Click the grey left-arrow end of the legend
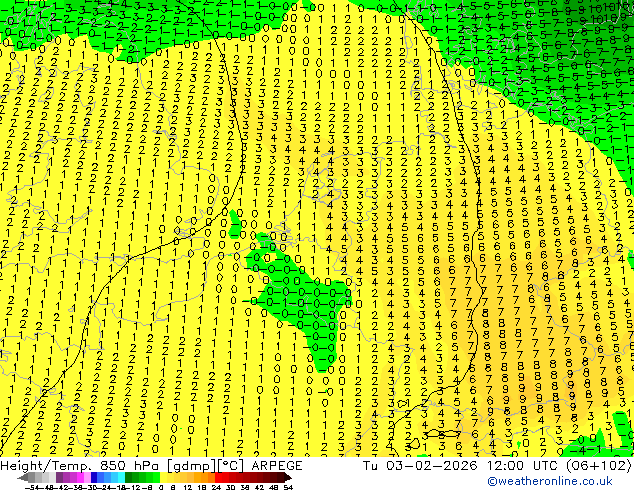This screenshot has width=634, height=490. (x=23, y=478)
